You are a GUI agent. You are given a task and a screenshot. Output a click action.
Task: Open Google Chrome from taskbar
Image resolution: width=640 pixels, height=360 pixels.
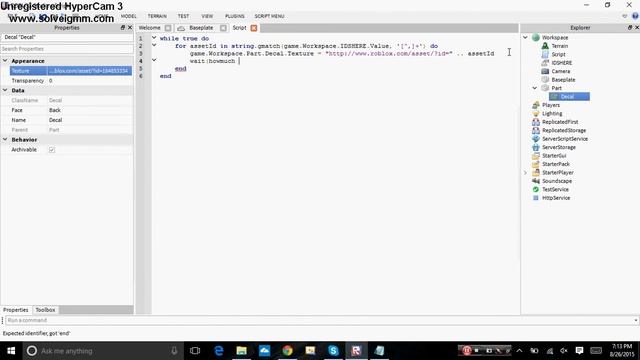point(287,351)
